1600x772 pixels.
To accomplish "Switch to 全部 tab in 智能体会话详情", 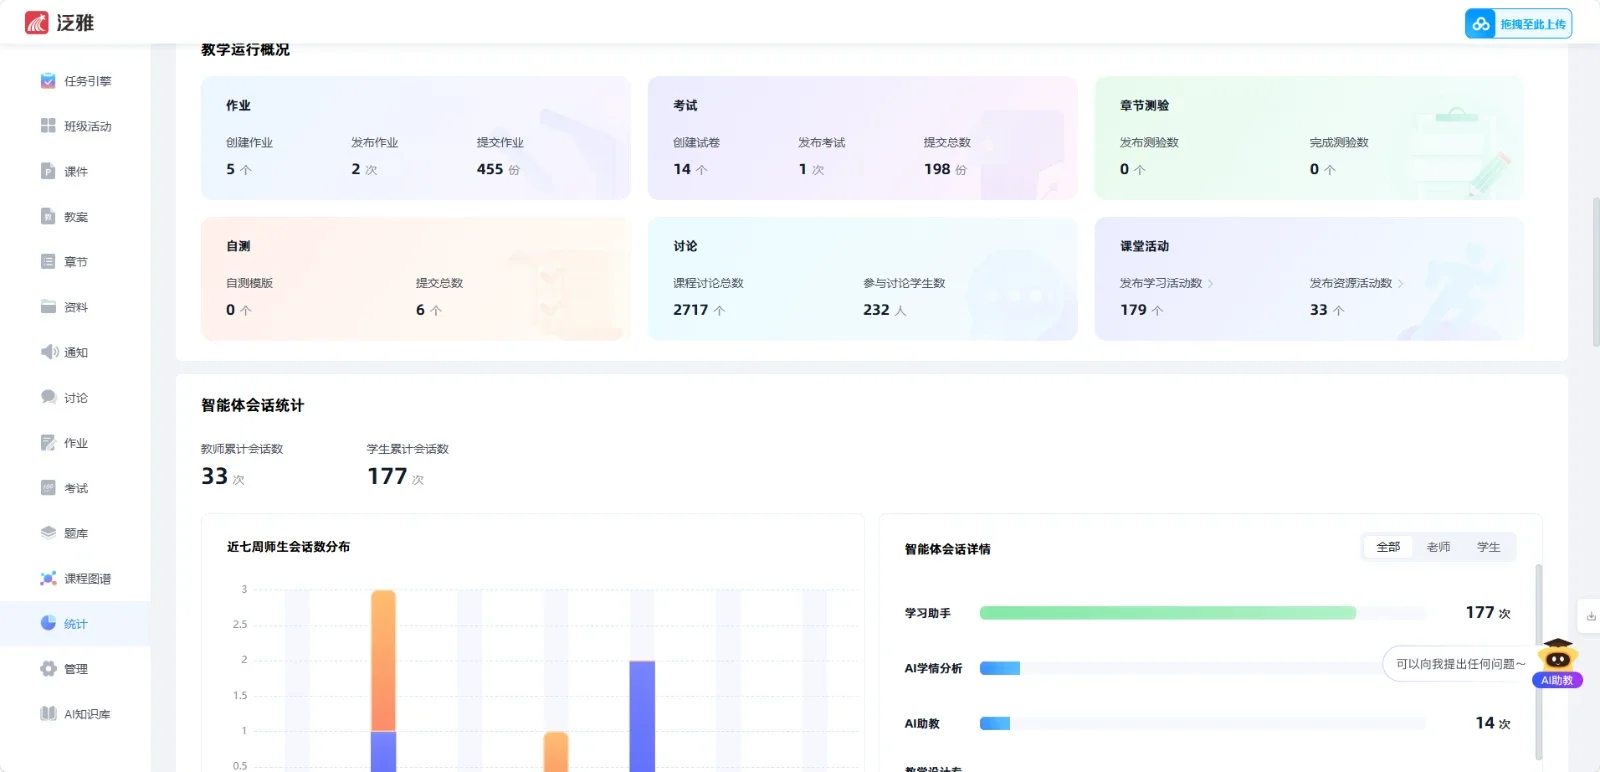I will coord(1388,547).
